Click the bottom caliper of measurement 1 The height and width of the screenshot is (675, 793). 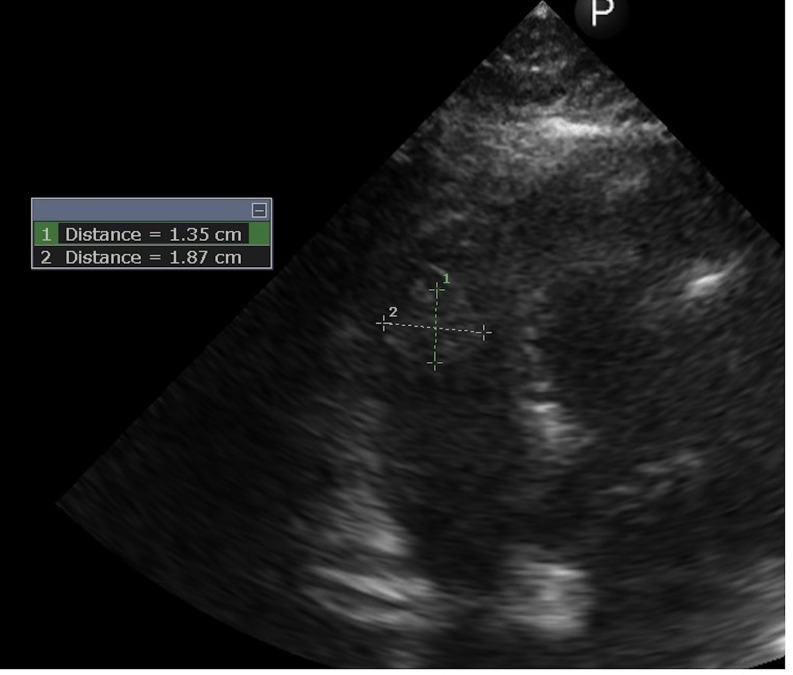coord(434,363)
